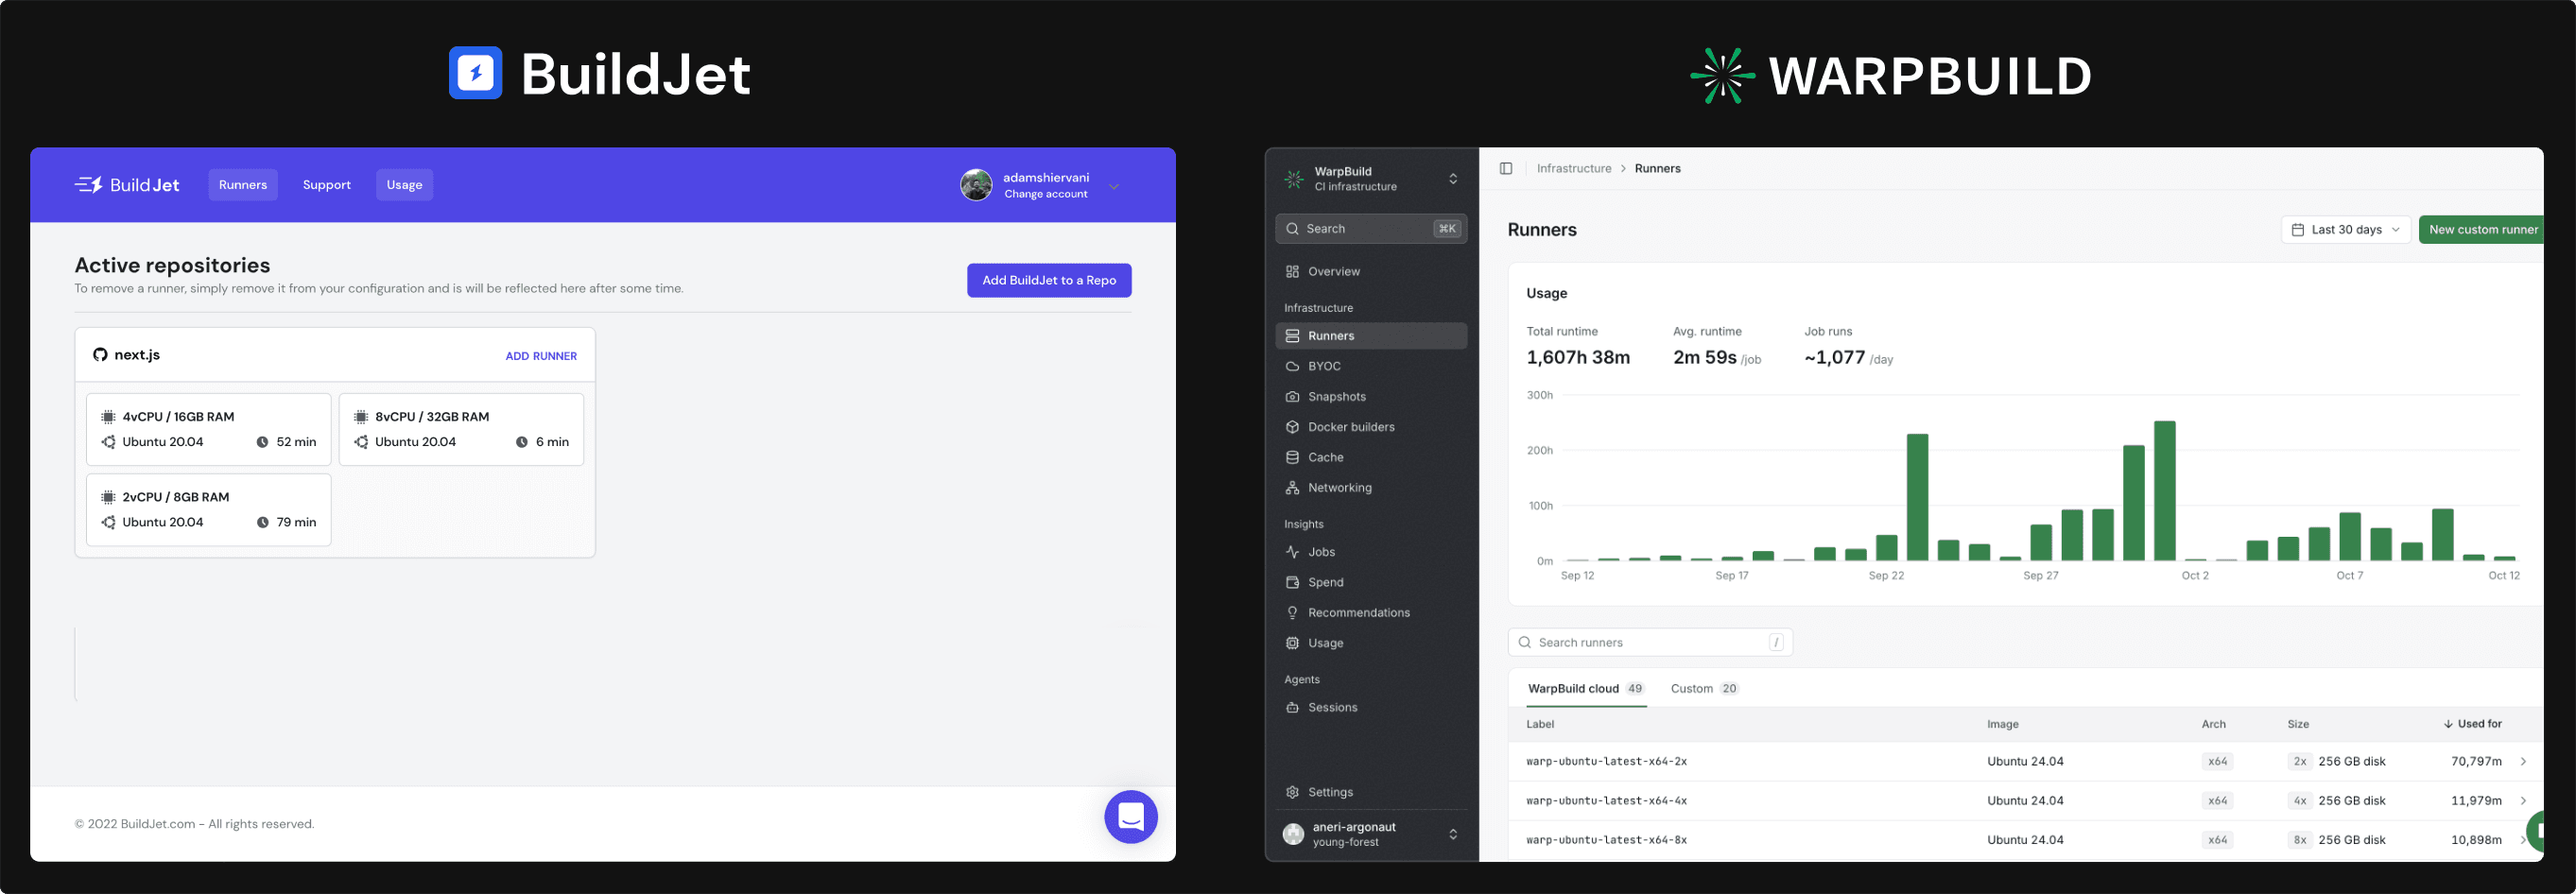The height and width of the screenshot is (894, 2576).
Task: Switch to Custom runners tab
Action: 1705,689
